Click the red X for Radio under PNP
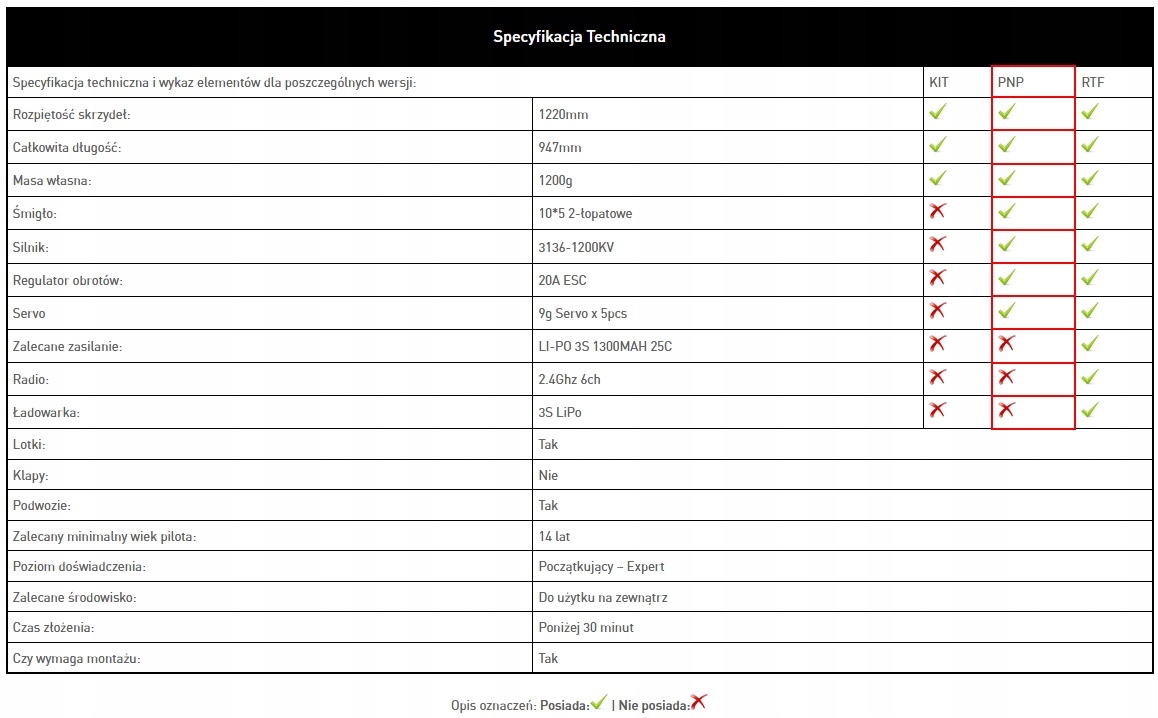 click(1006, 377)
